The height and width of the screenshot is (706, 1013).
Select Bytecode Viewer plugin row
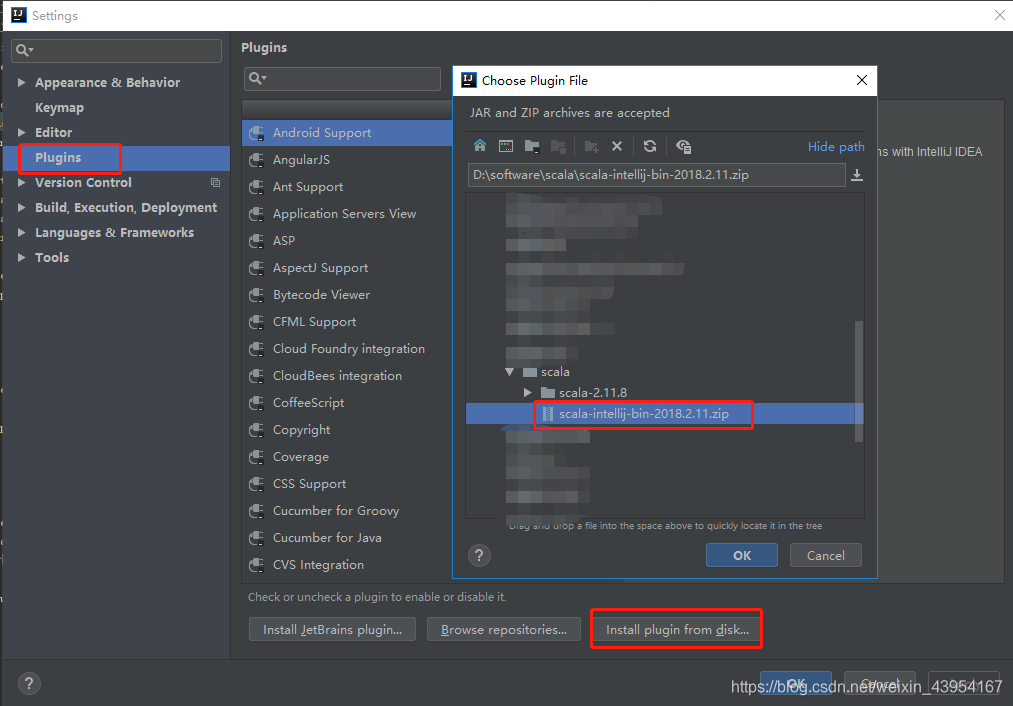tap(348, 295)
